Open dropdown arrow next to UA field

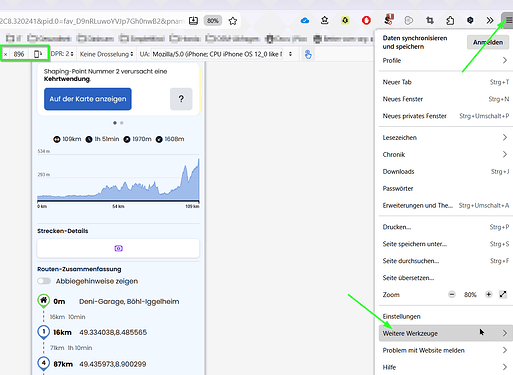click(290, 54)
